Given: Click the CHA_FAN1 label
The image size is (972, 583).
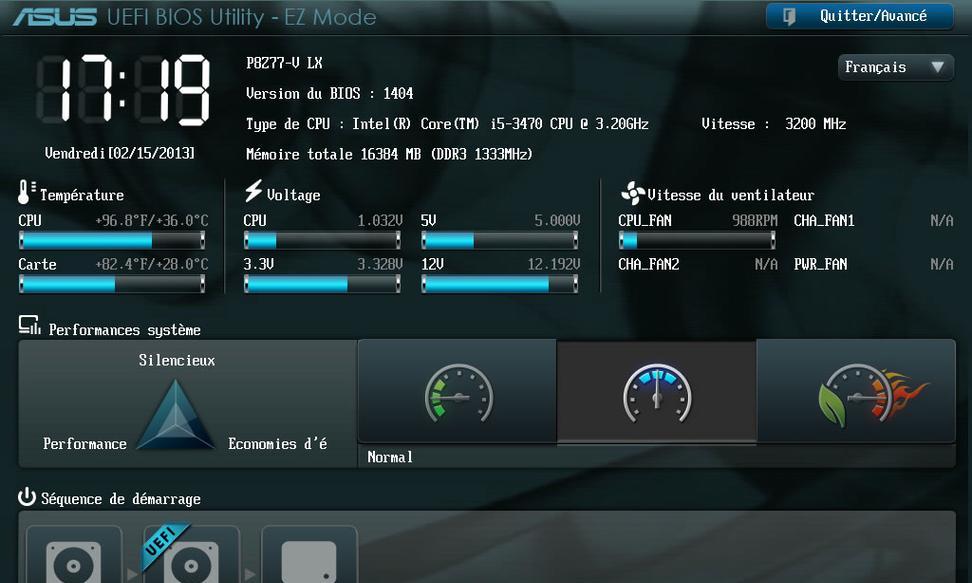Looking at the screenshot, I should 824,221.
